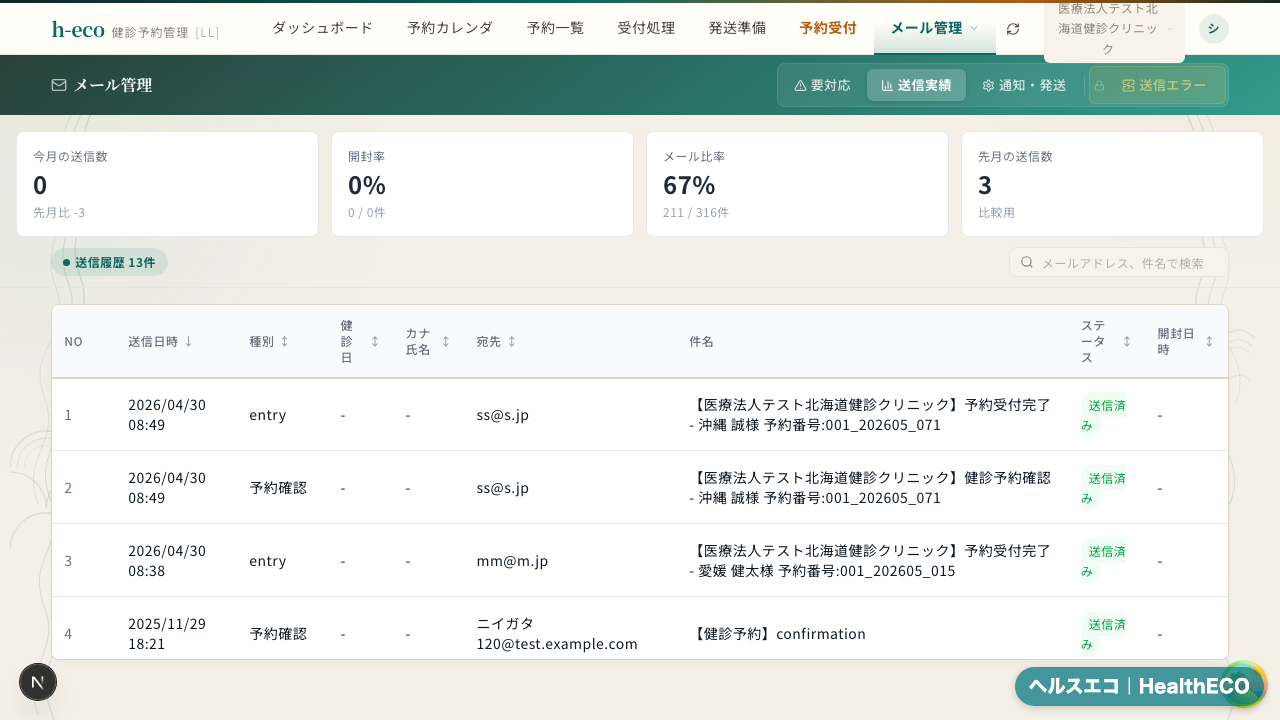Switch to the 通知・発送 tab

pos(1024,85)
